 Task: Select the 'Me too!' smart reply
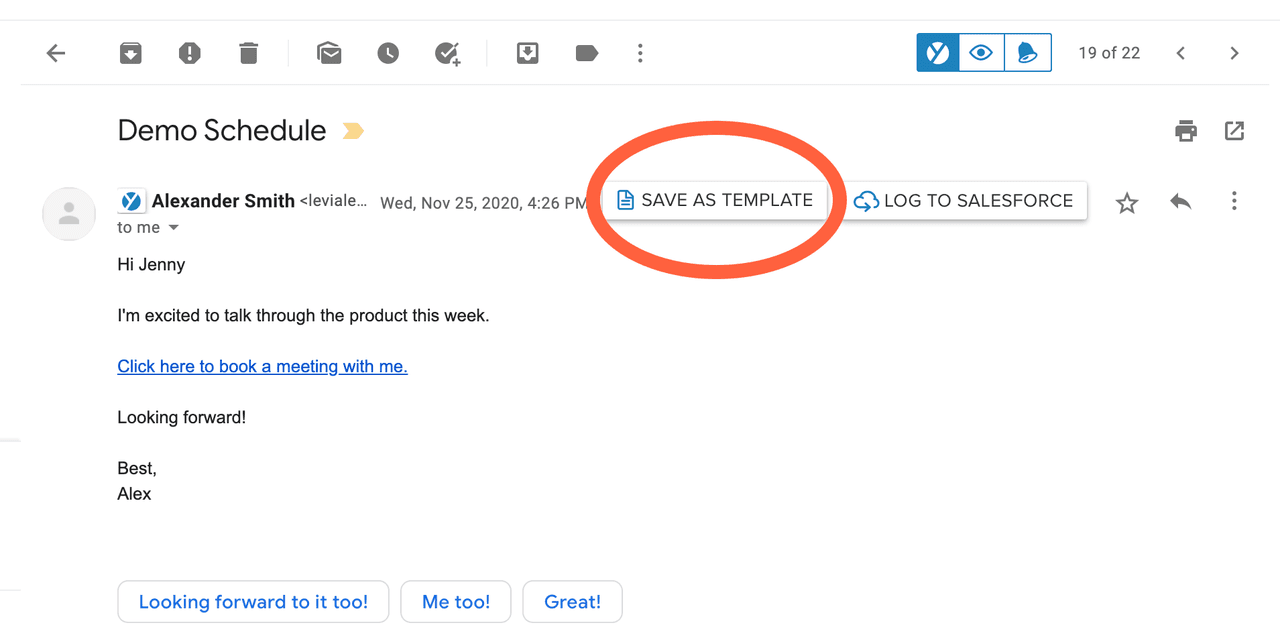[455, 601]
